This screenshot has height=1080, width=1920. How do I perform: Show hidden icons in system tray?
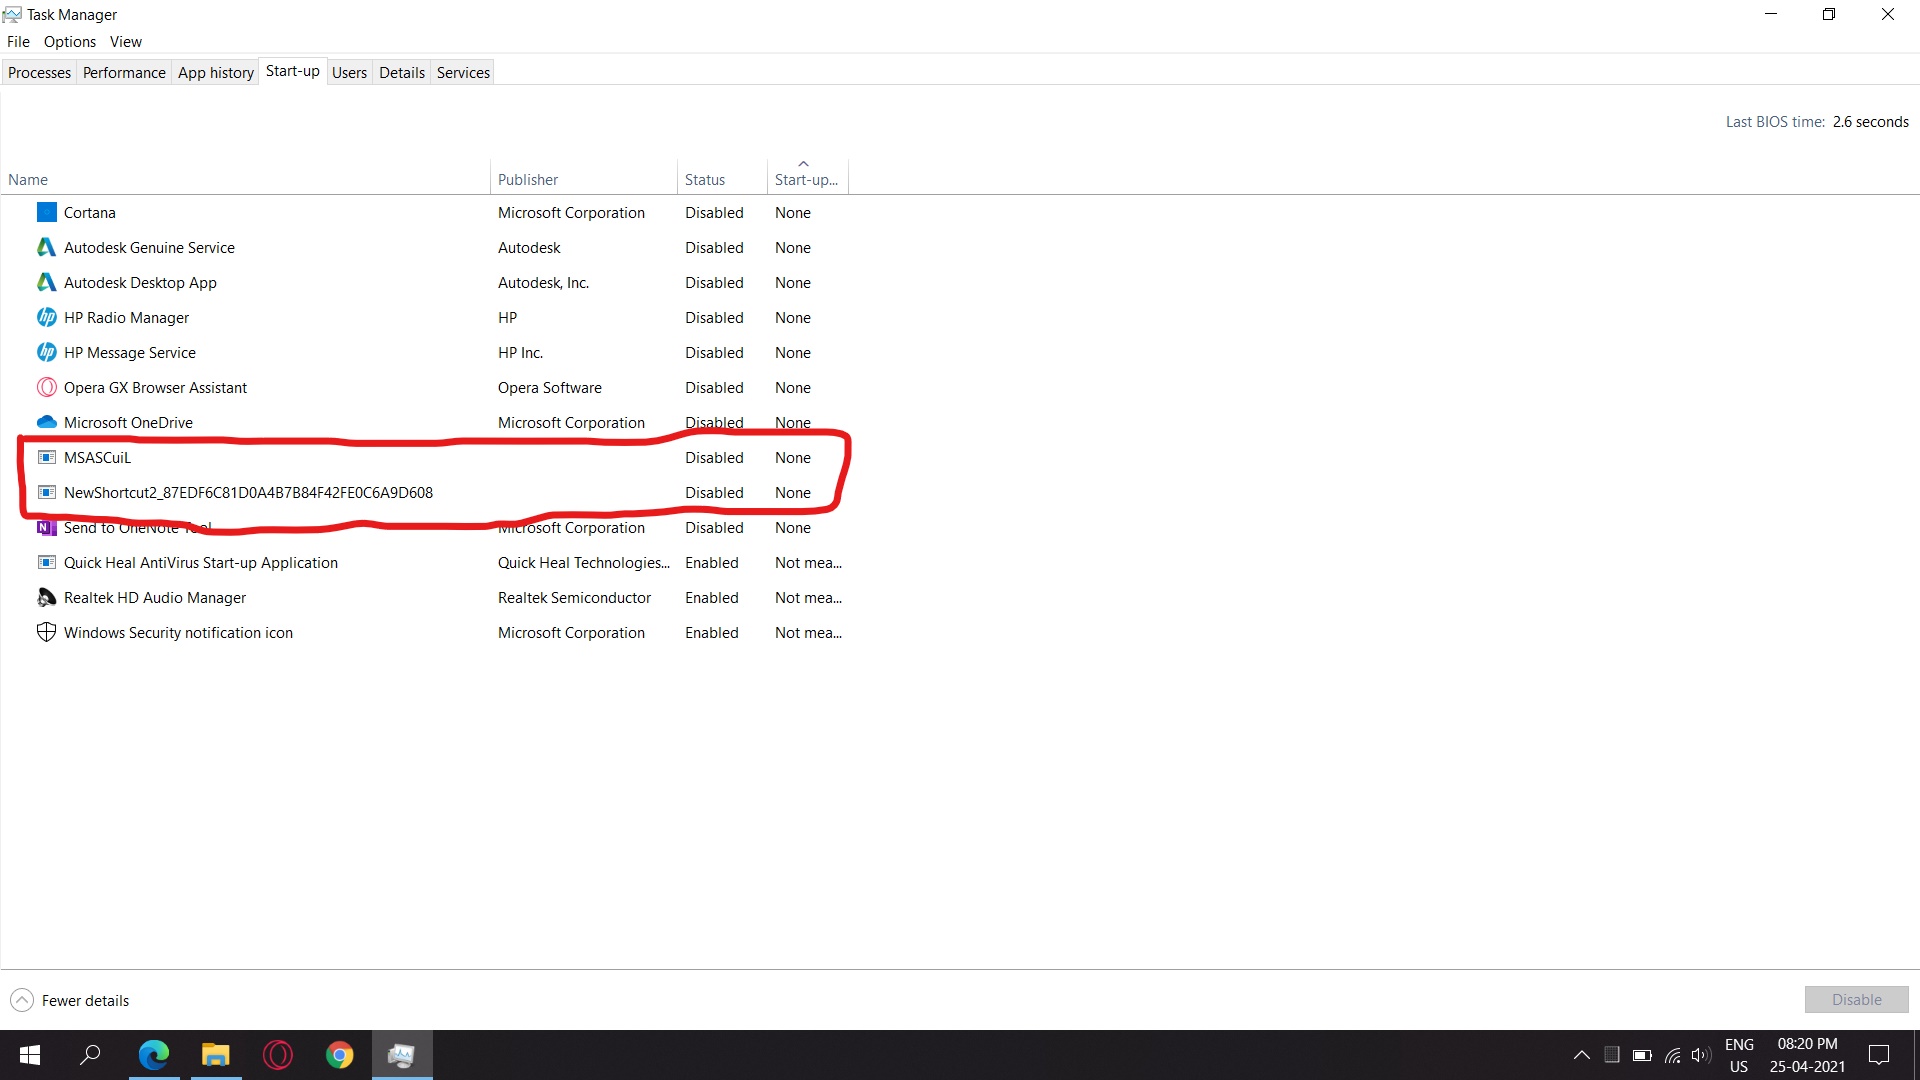pos(1581,1055)
